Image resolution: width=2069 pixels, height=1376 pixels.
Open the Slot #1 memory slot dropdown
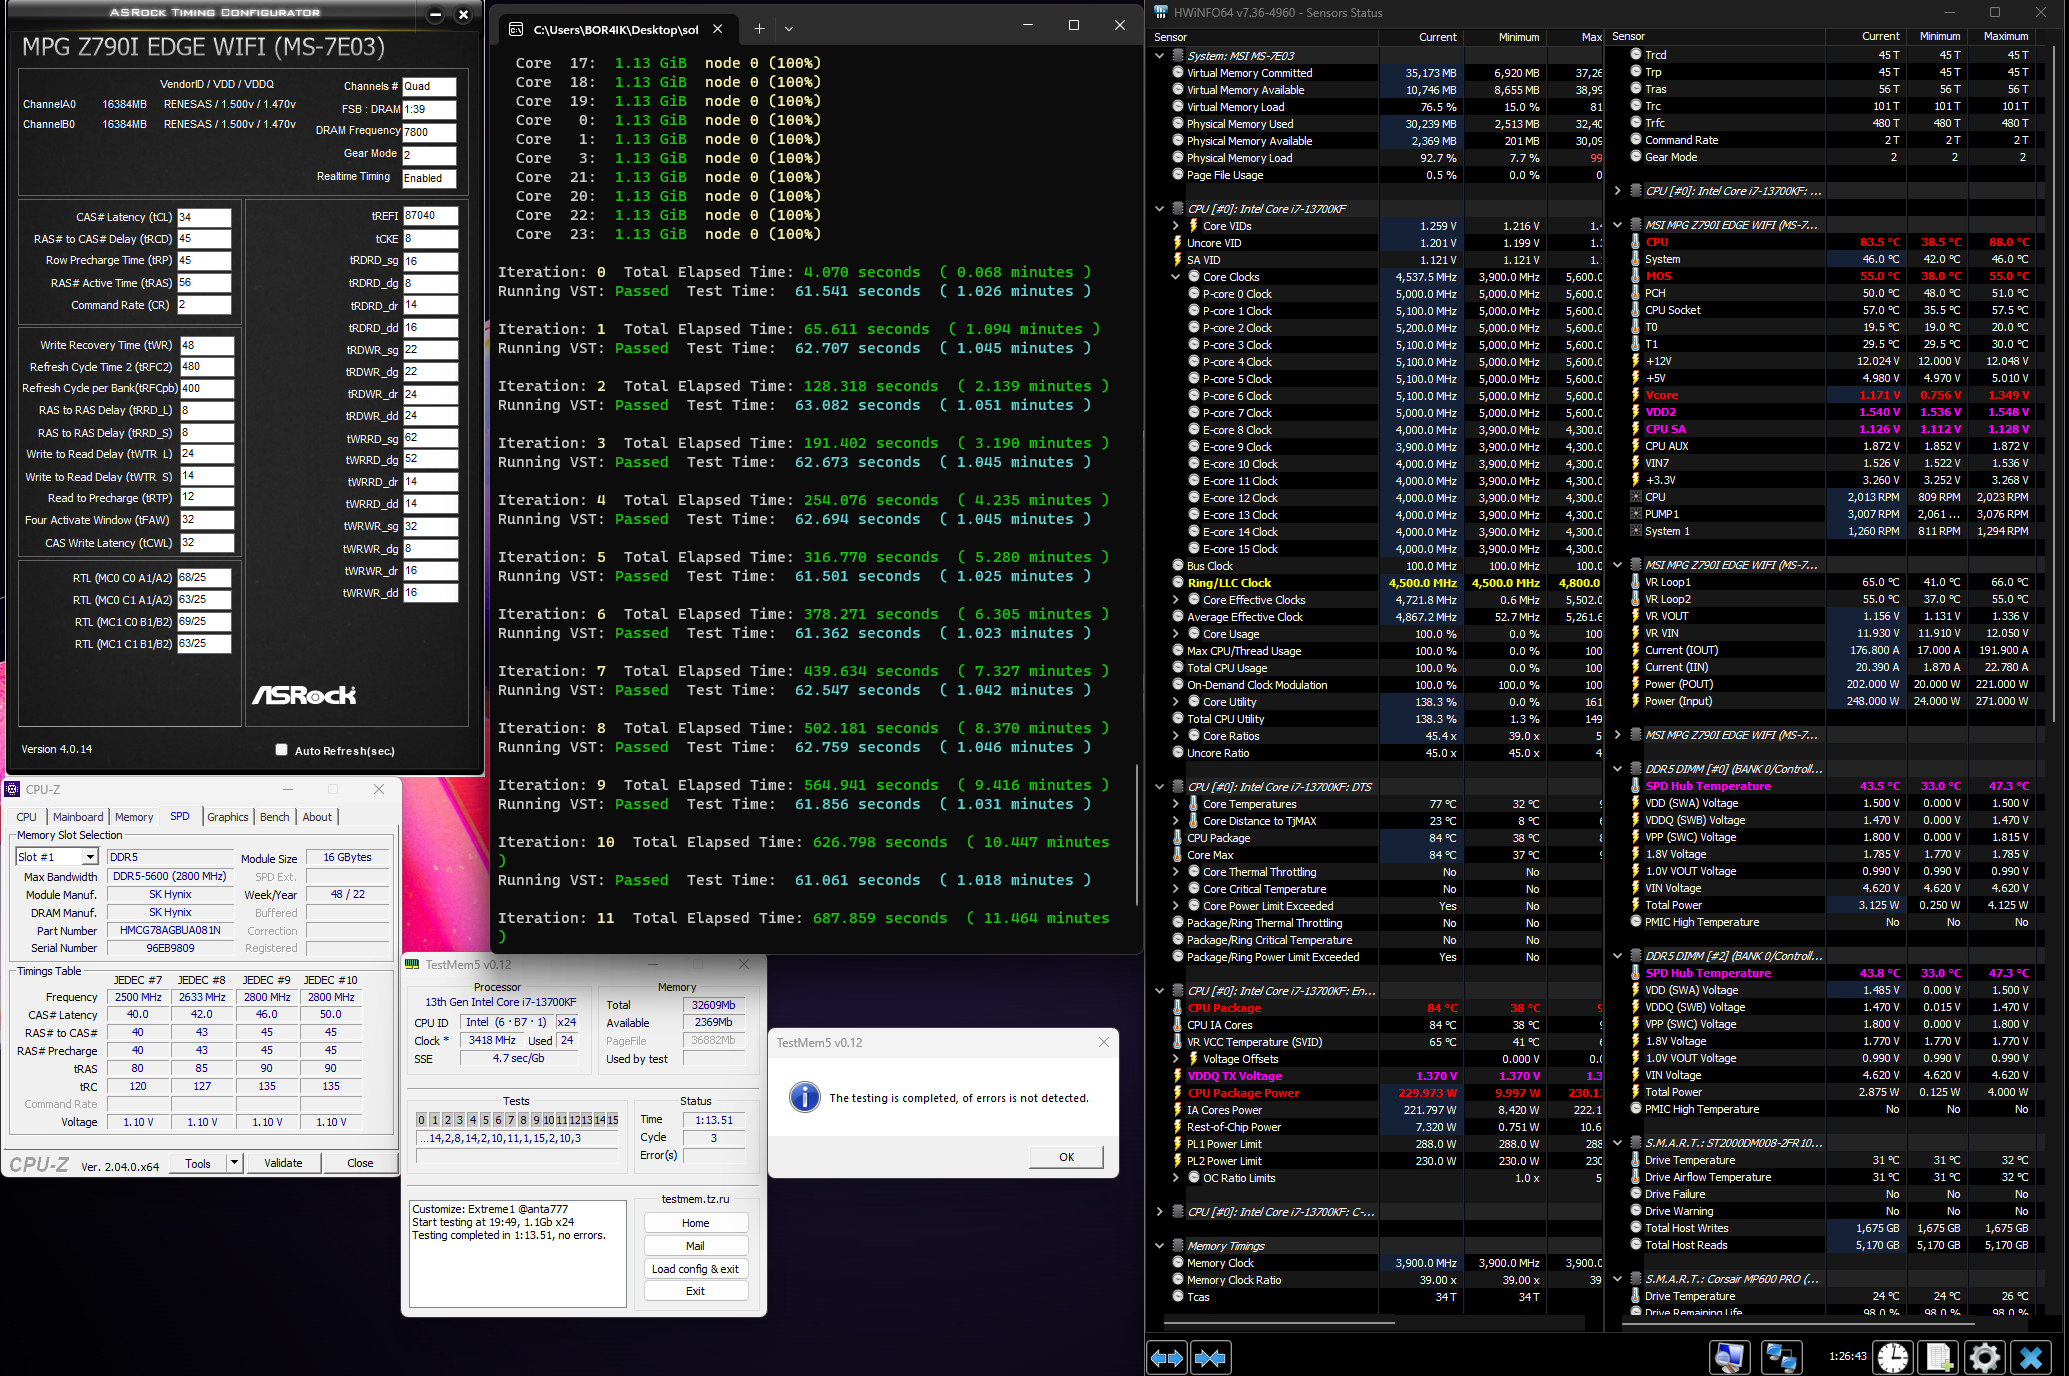click(90, 857)
